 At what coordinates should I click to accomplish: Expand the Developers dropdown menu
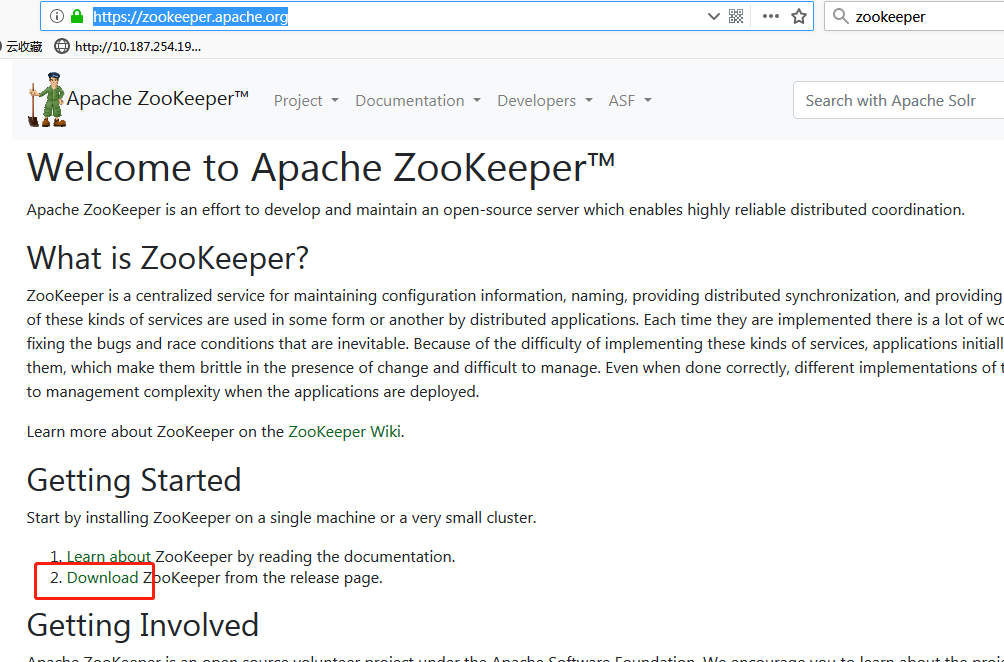[x=545, y=101]
